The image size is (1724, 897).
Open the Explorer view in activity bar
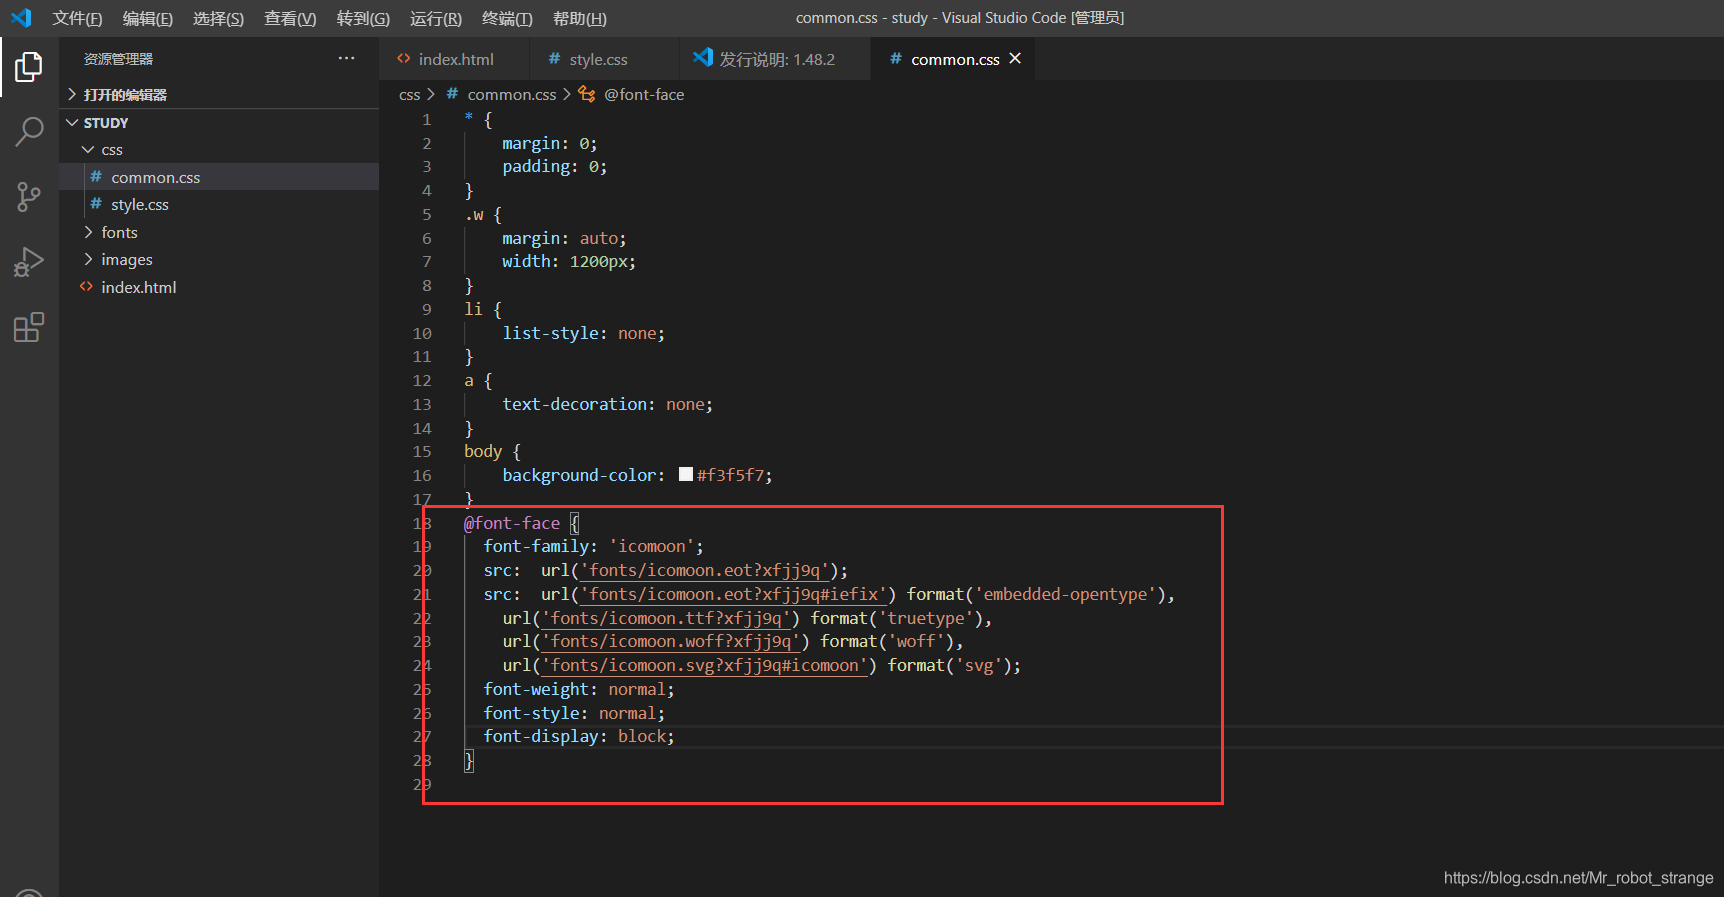point(29,67)
